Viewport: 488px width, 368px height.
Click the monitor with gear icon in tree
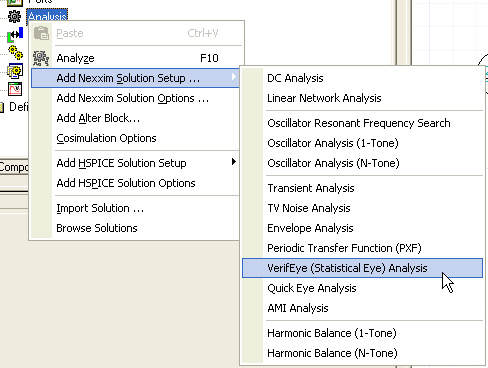[x=15, y=71]
